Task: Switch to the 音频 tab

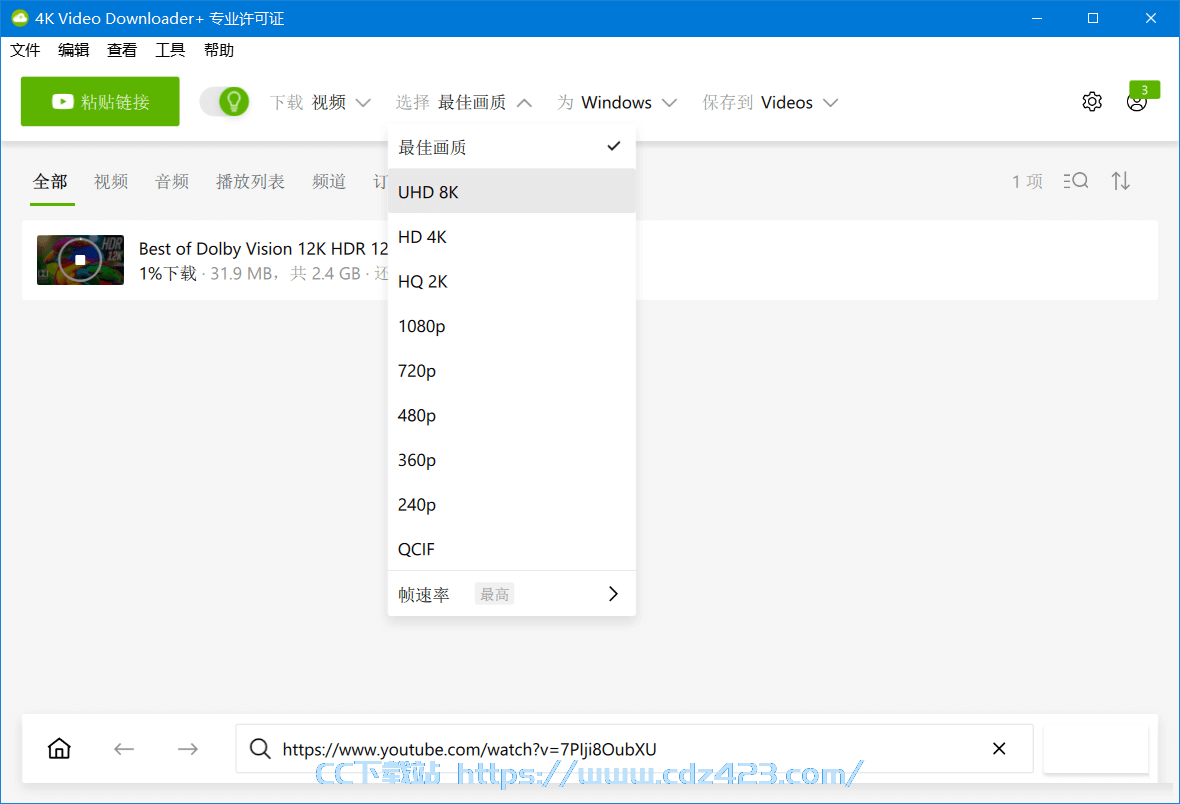Action: pos(172,181)
